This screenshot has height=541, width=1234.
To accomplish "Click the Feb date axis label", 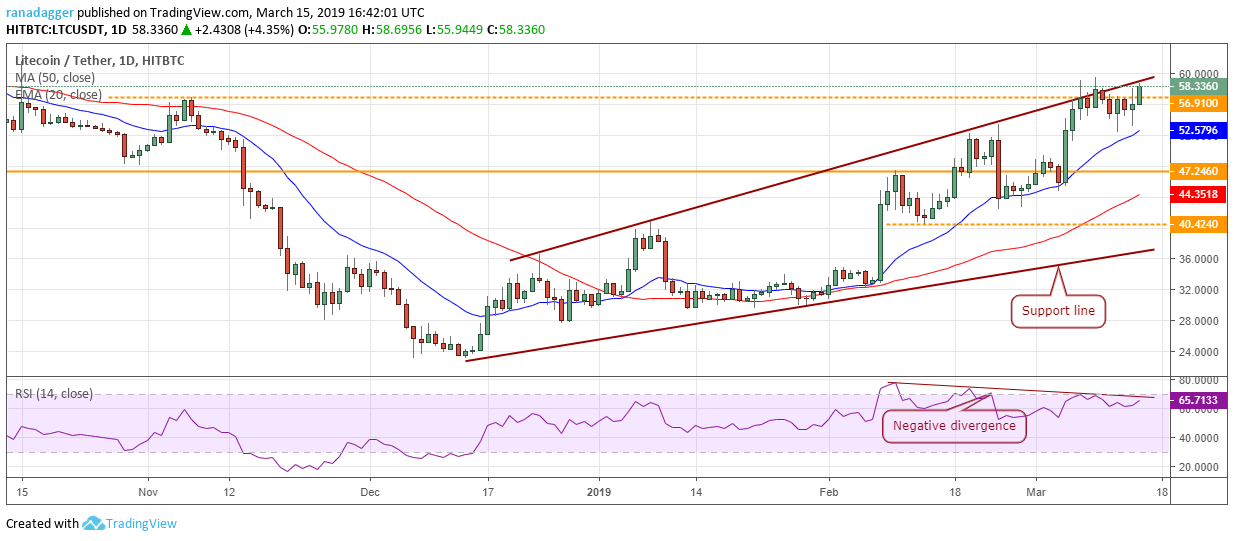I will [x=829, y=492].
